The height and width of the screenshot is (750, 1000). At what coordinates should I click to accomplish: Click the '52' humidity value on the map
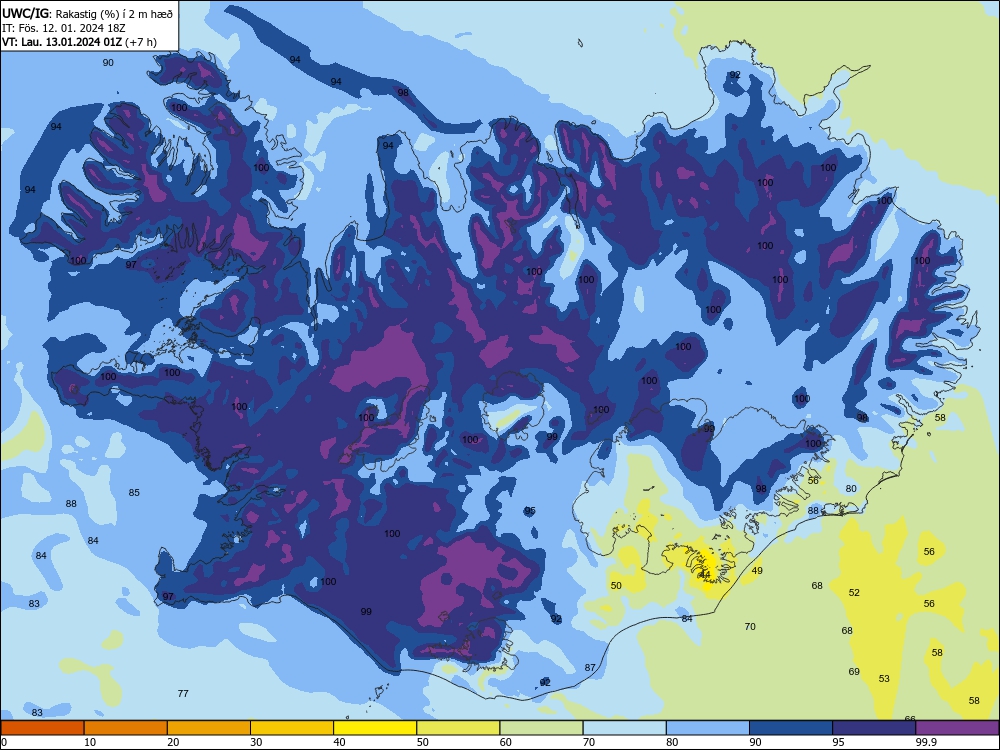click(x=854, y=592)
